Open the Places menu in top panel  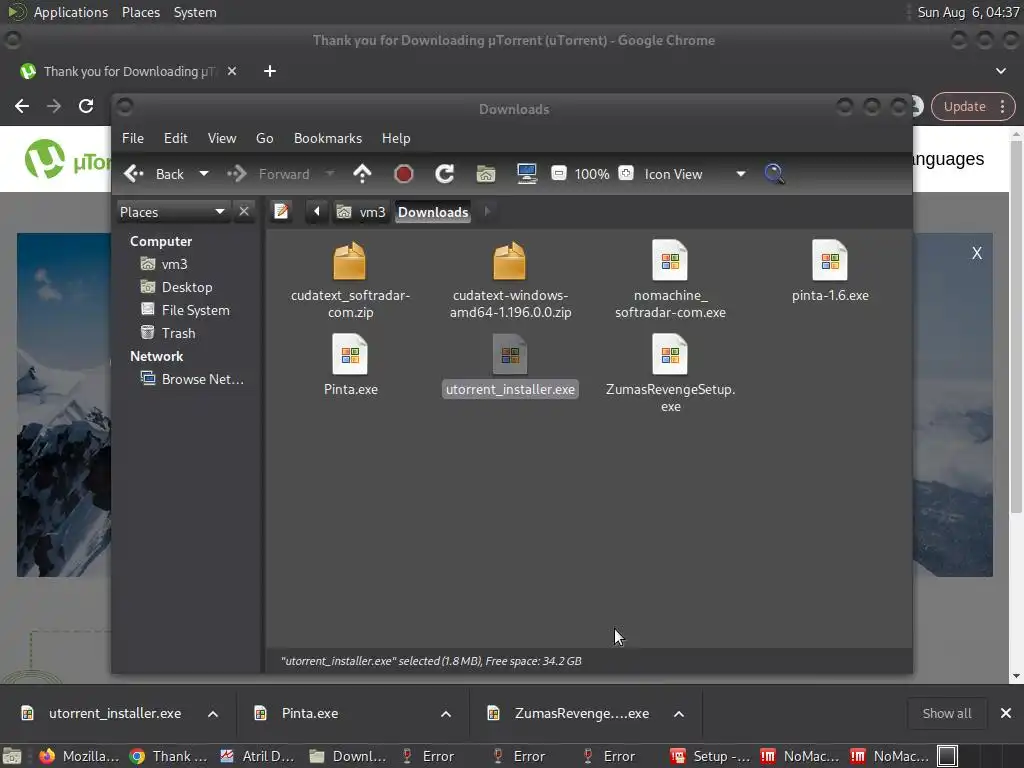coord(140,12)
